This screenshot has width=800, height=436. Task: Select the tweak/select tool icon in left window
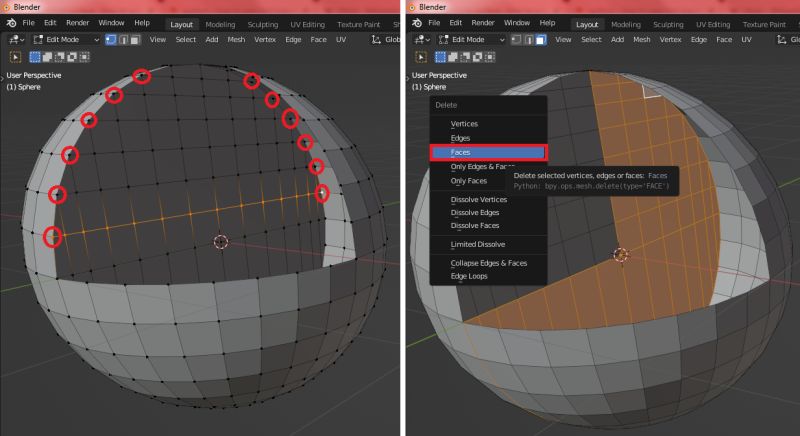click(x=15, y=57)
